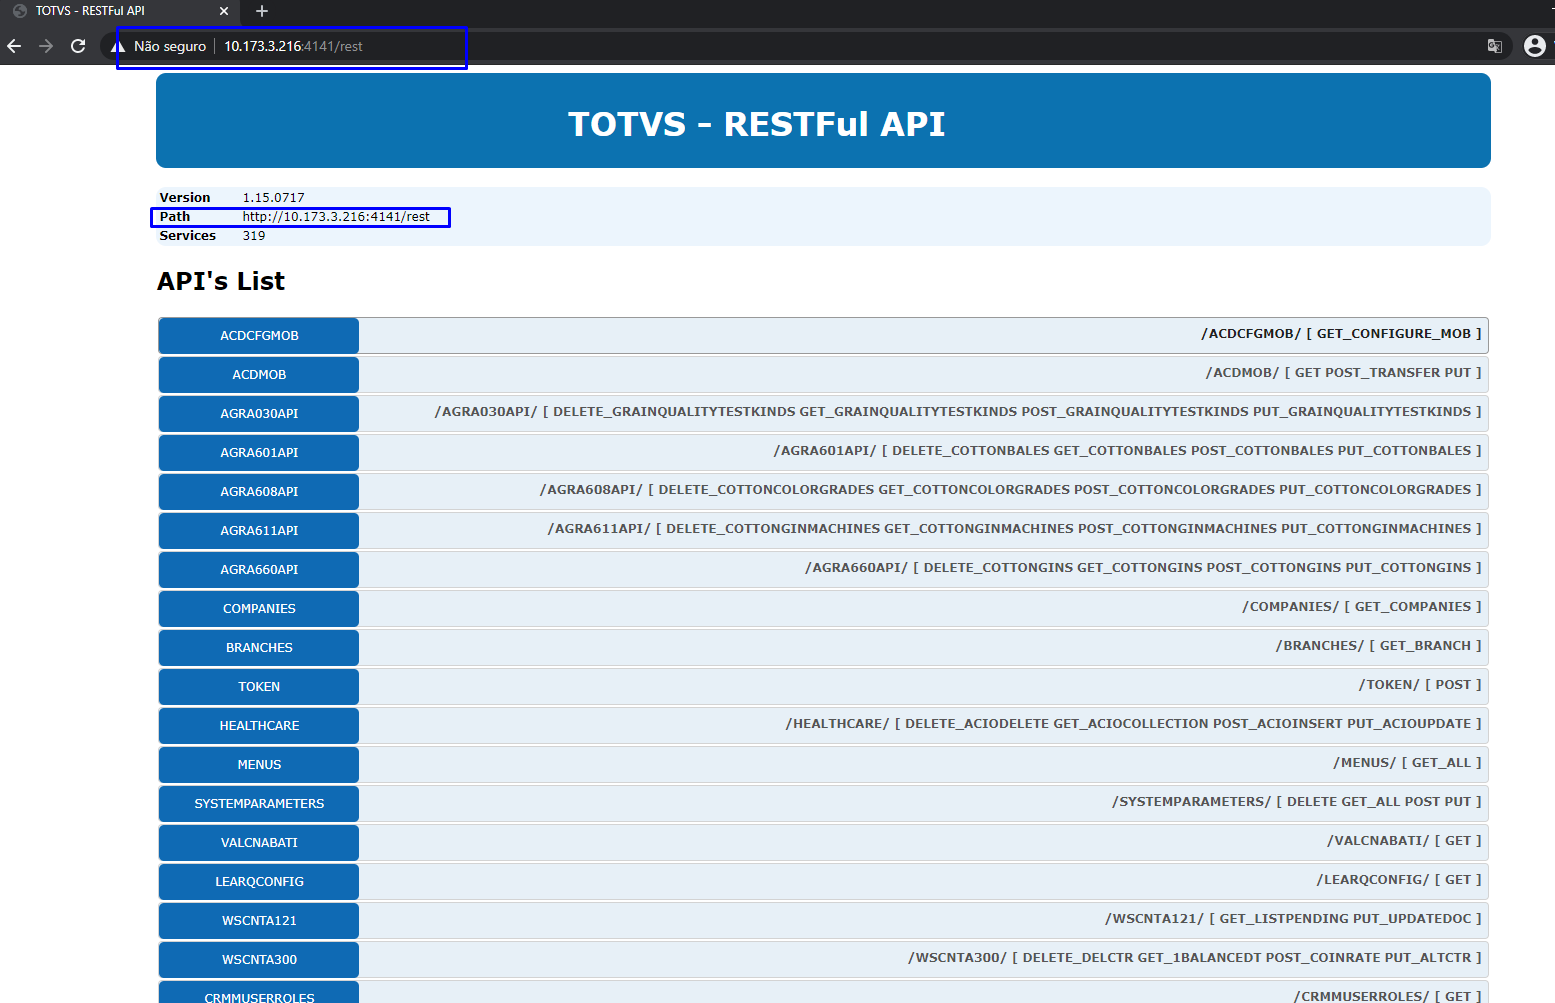Click the version value 1.15.0717
Image resolution: width=1555 pixels, height=1003 pixels.
pos(273,198)
